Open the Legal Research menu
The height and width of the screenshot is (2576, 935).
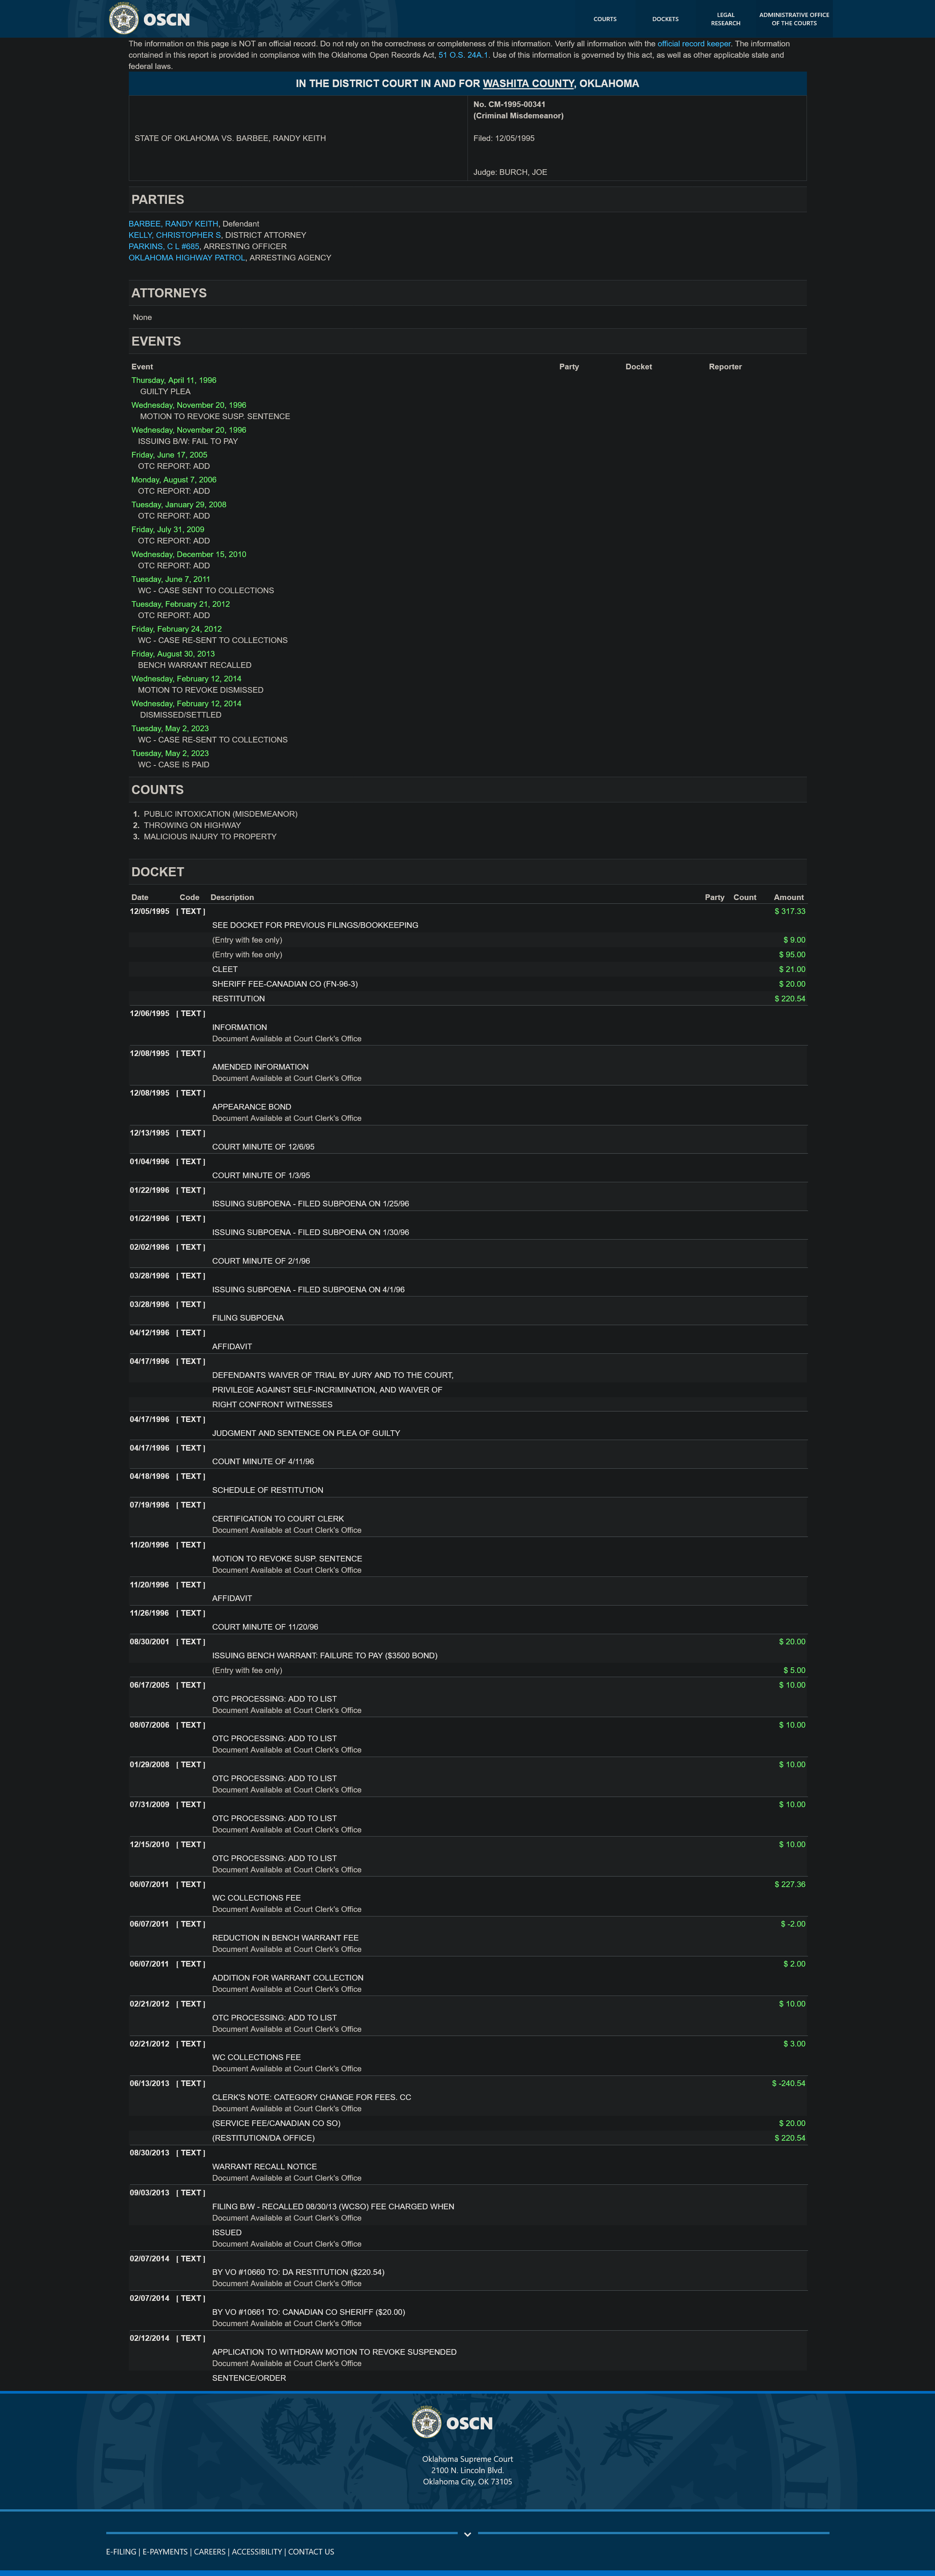point(725,19)
